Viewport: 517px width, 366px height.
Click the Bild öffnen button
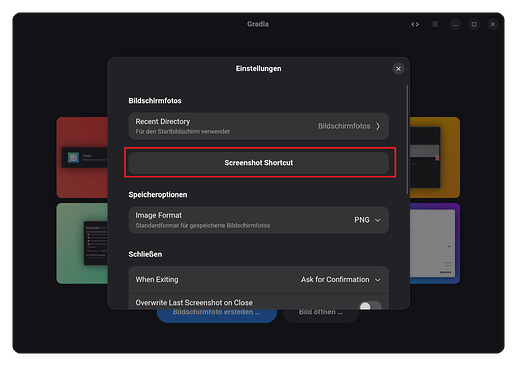pyautogui.click(x=321, y=316)
